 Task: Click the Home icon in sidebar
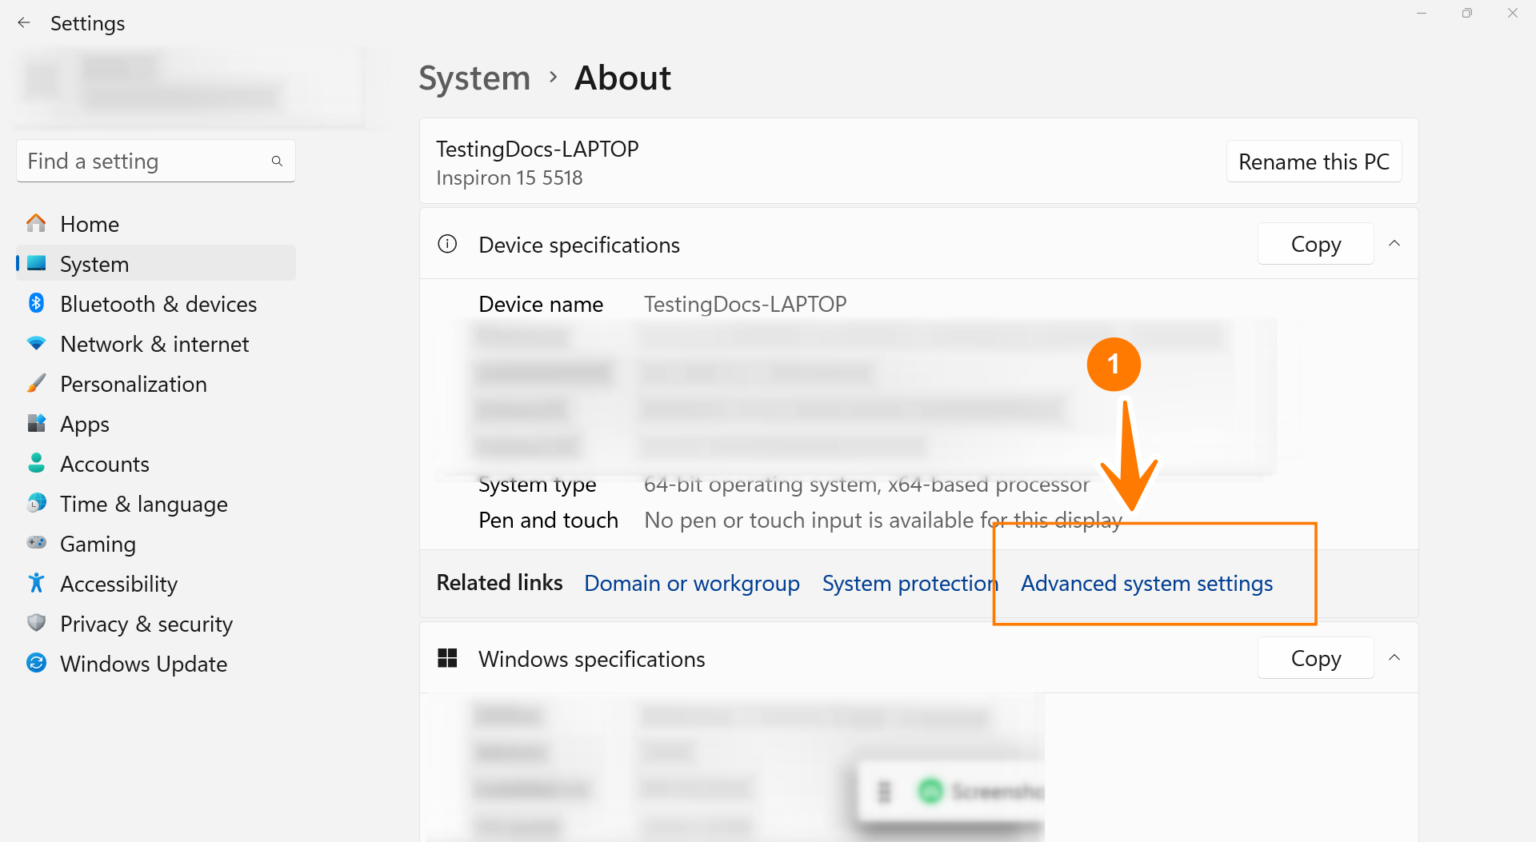36,223
